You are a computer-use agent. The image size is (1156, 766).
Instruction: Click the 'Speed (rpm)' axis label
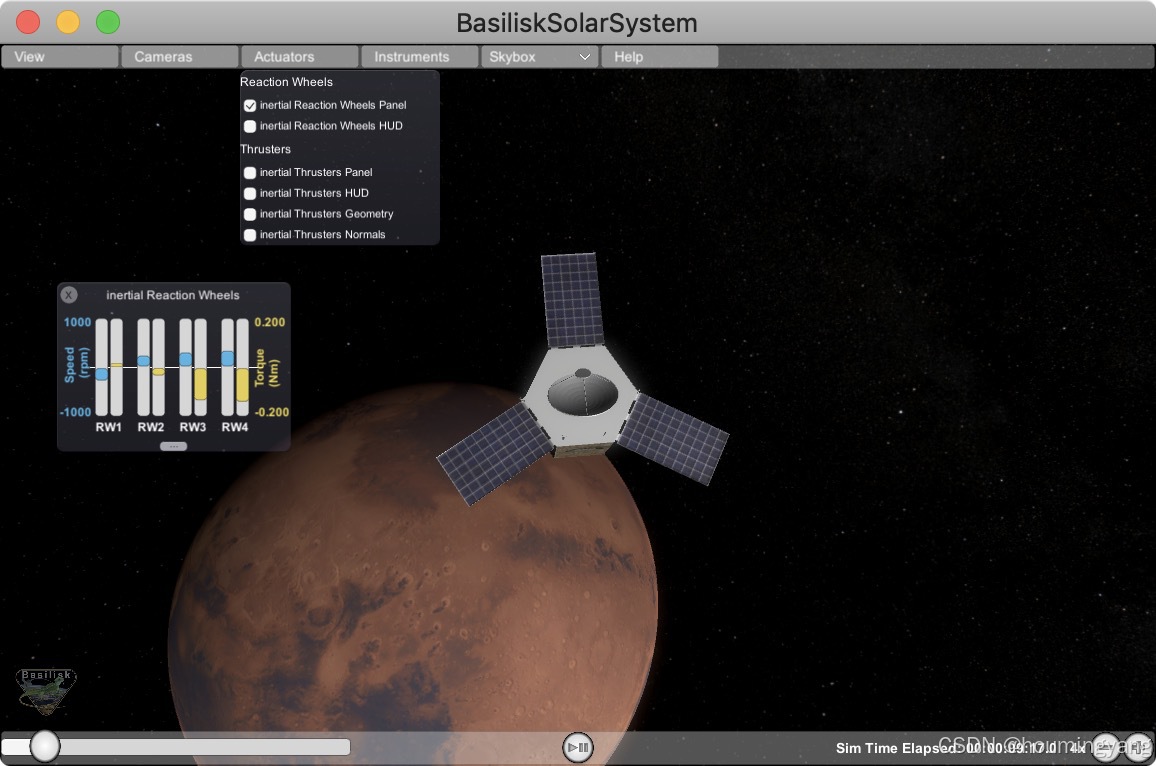(76, 365)
